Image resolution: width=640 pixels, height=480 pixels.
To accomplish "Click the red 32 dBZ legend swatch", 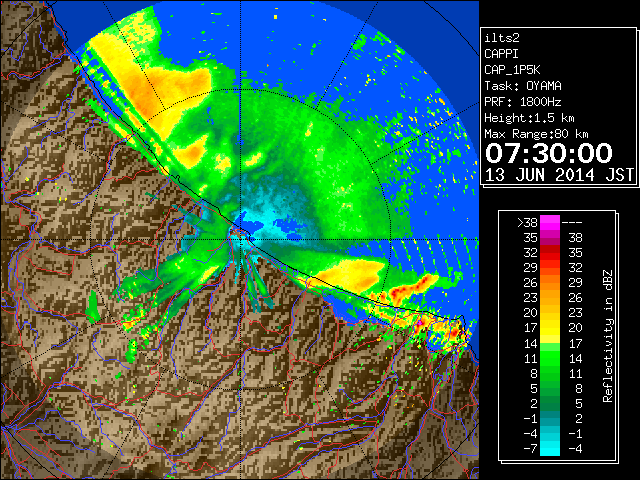I will [550, 253].
